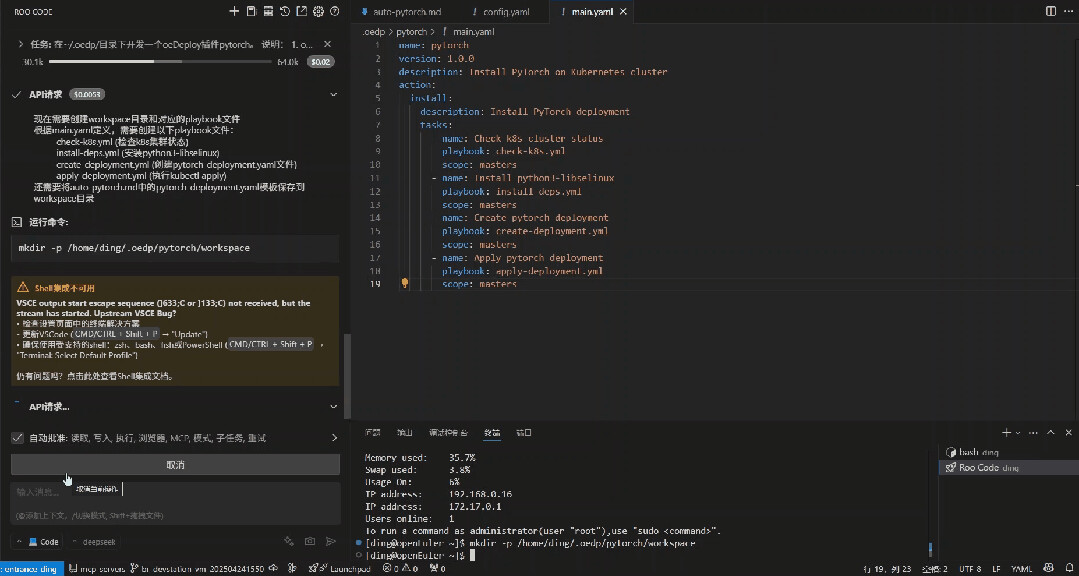The width and height of the screenshot is (1079, 576).
Task: Click the send message arrow icon
Action: coord(331,541)
